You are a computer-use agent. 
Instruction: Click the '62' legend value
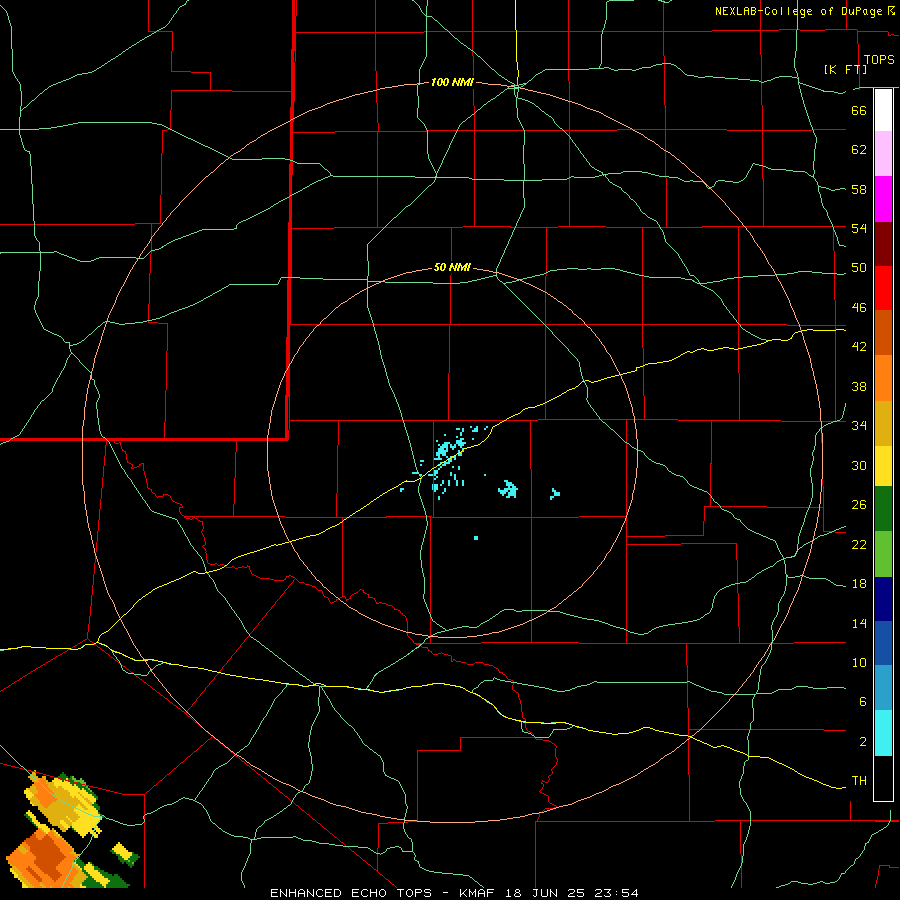859,150
